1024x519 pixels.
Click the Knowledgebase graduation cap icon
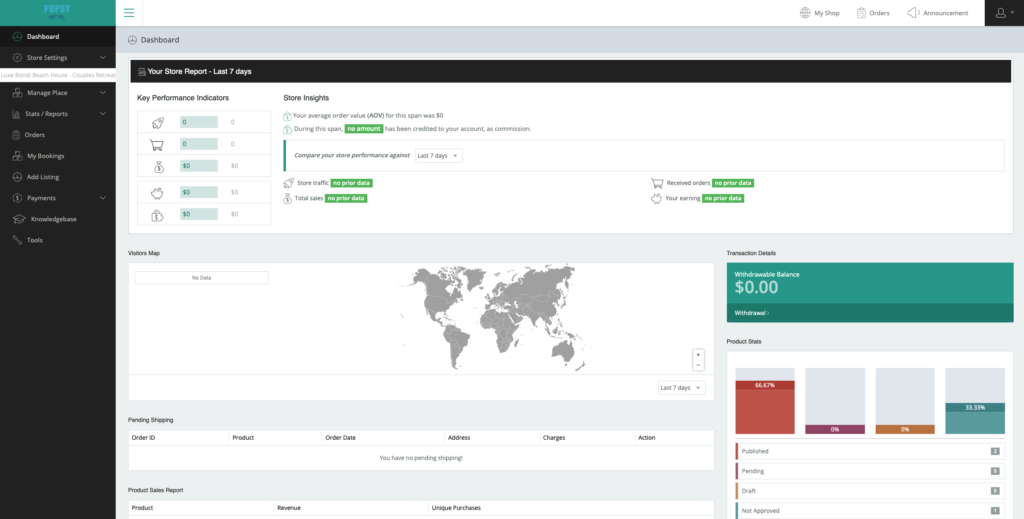[15, 219]
